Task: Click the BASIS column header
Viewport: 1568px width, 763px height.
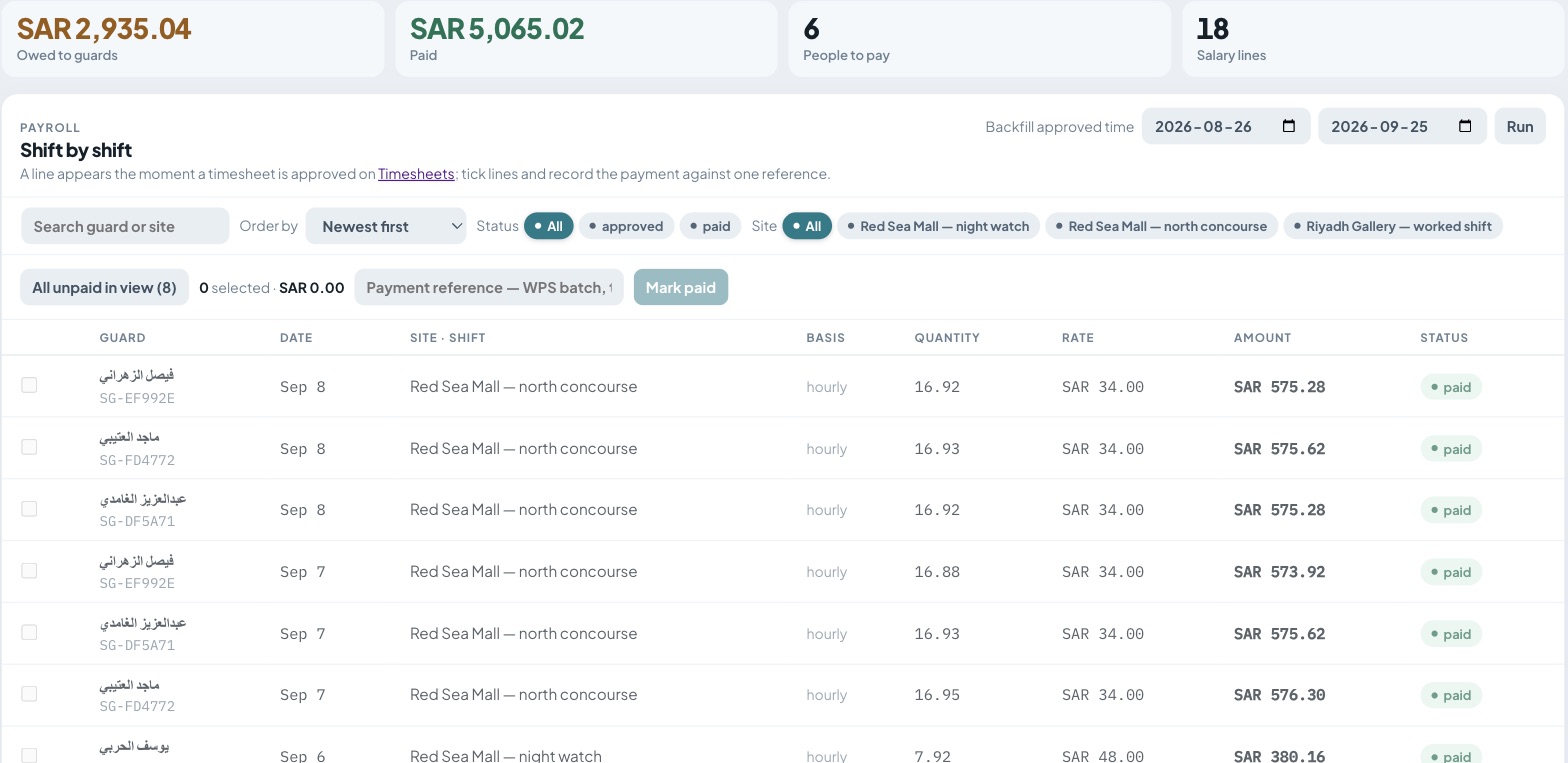Action: point(826,338)
